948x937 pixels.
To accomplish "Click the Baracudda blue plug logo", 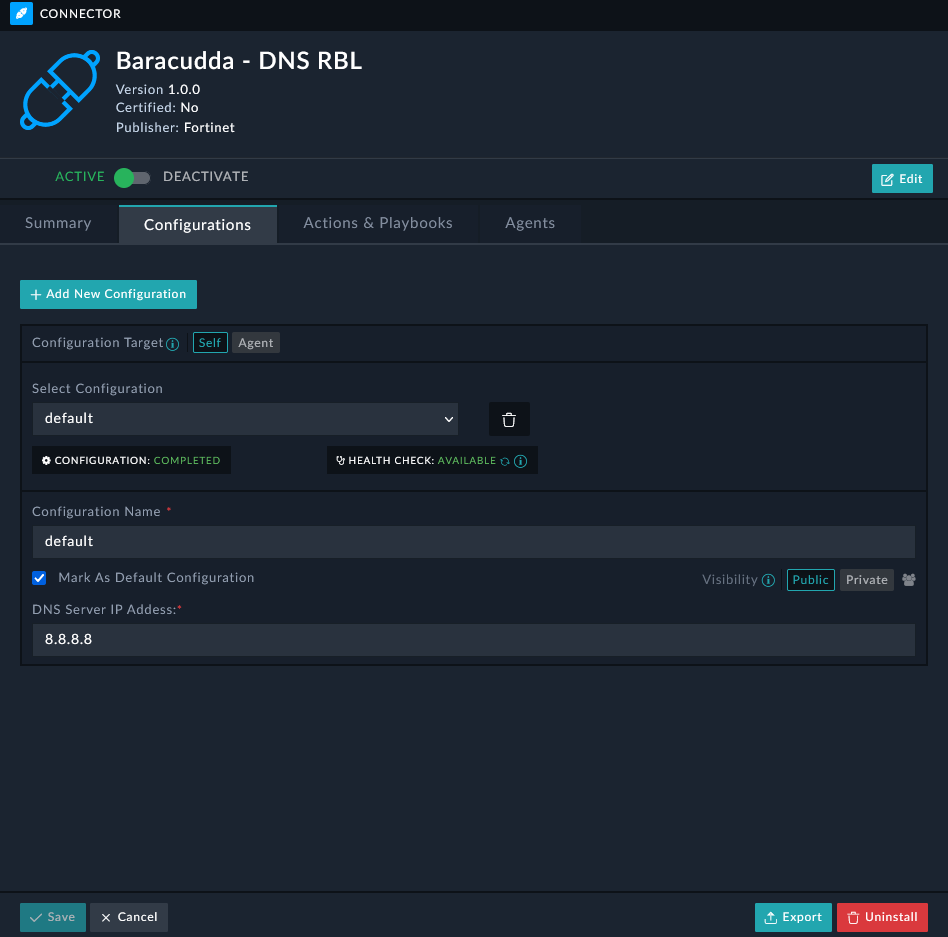I will point(60,89).
